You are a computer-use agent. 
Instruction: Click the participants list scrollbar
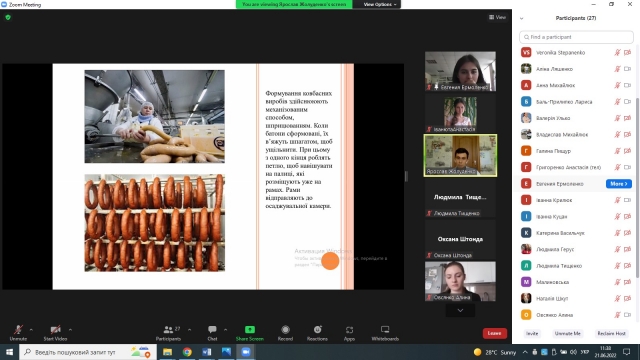click(637, 188)
